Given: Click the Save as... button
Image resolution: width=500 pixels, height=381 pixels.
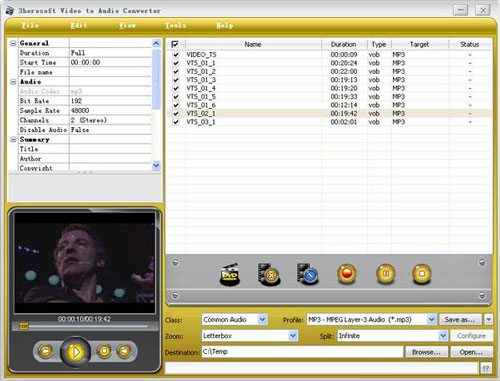Looking at the screenshot, I should coord(460,320).
